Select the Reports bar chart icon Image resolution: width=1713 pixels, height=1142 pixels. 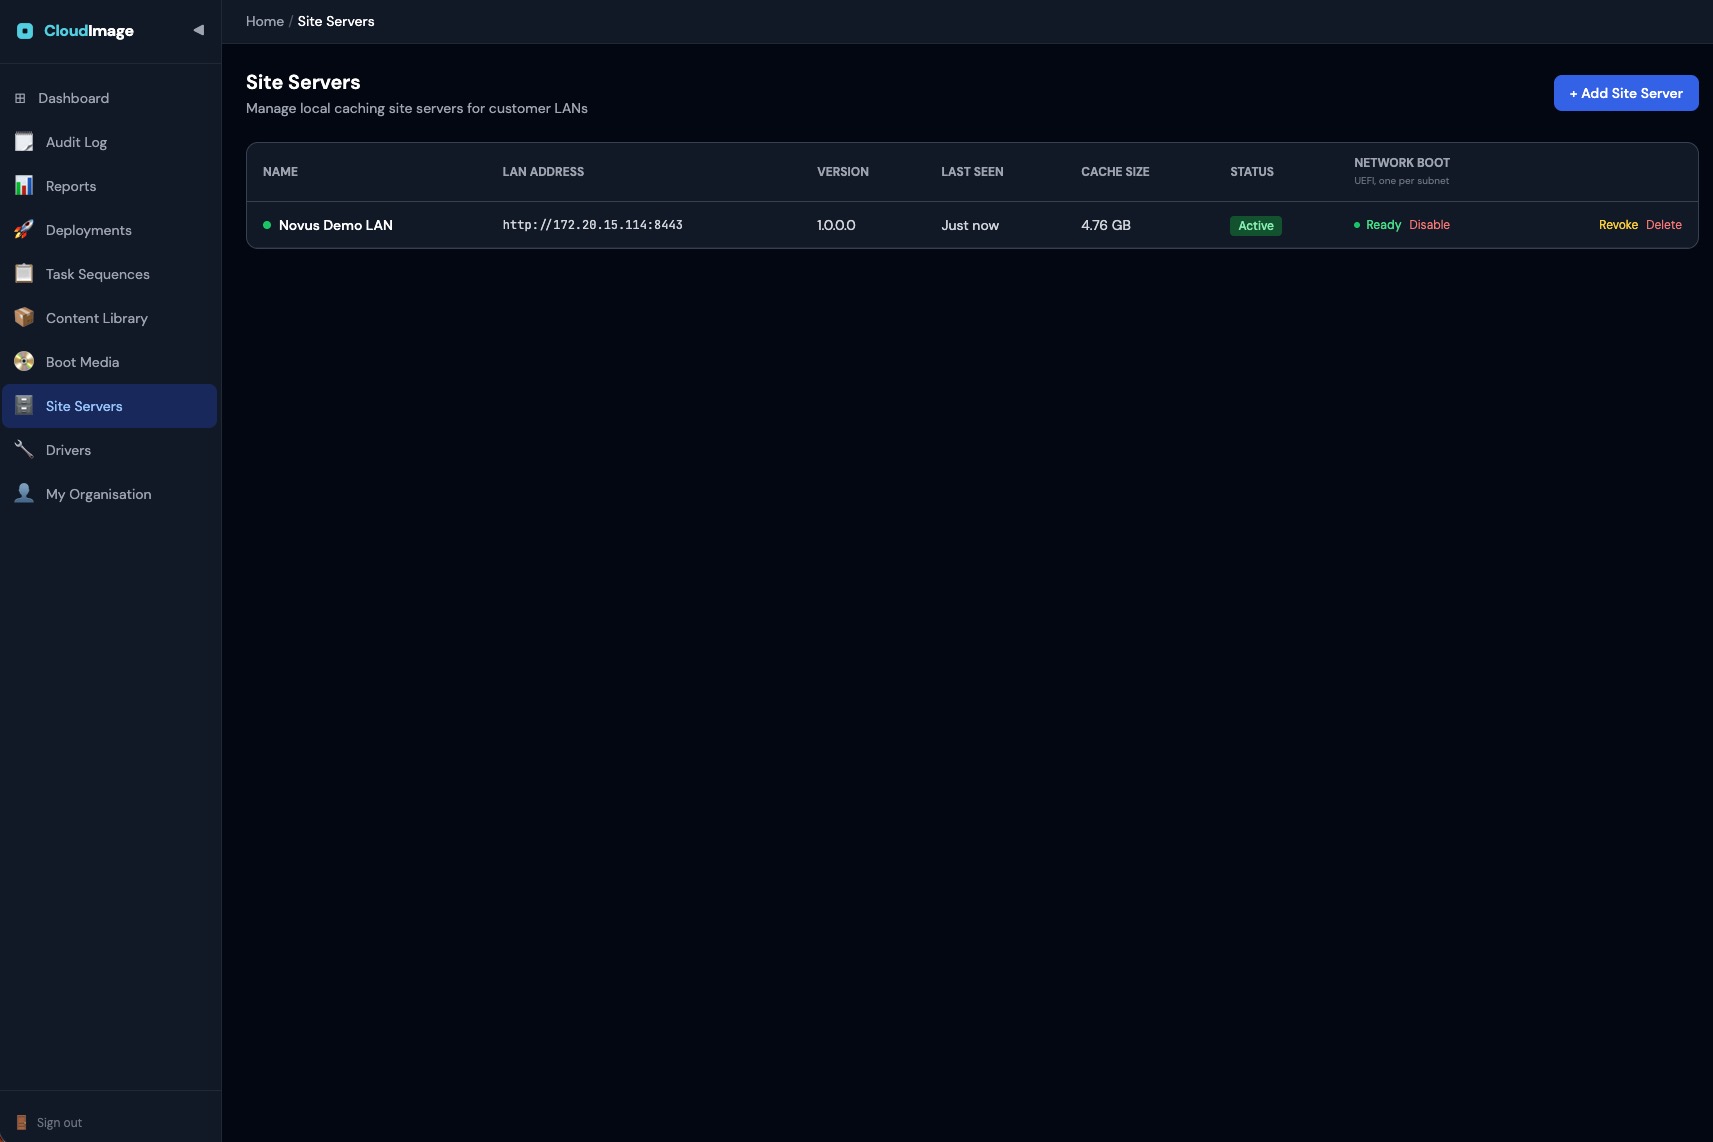click(24, 186)
